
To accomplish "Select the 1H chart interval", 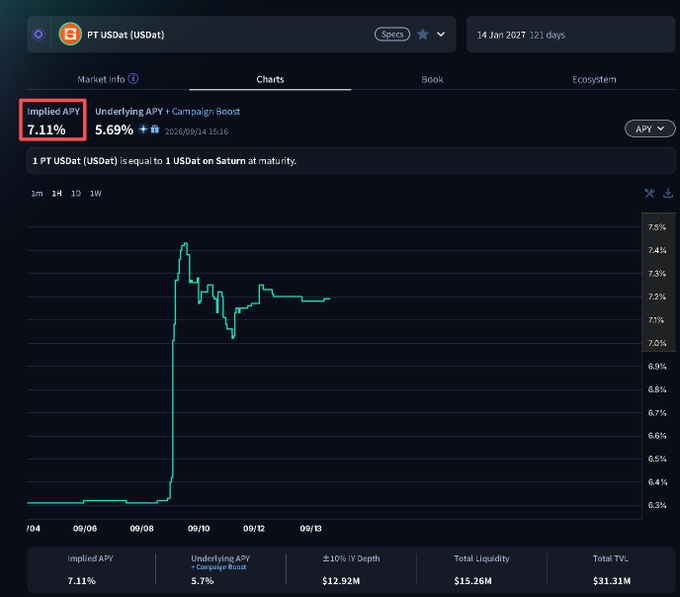I will (57, 193).
